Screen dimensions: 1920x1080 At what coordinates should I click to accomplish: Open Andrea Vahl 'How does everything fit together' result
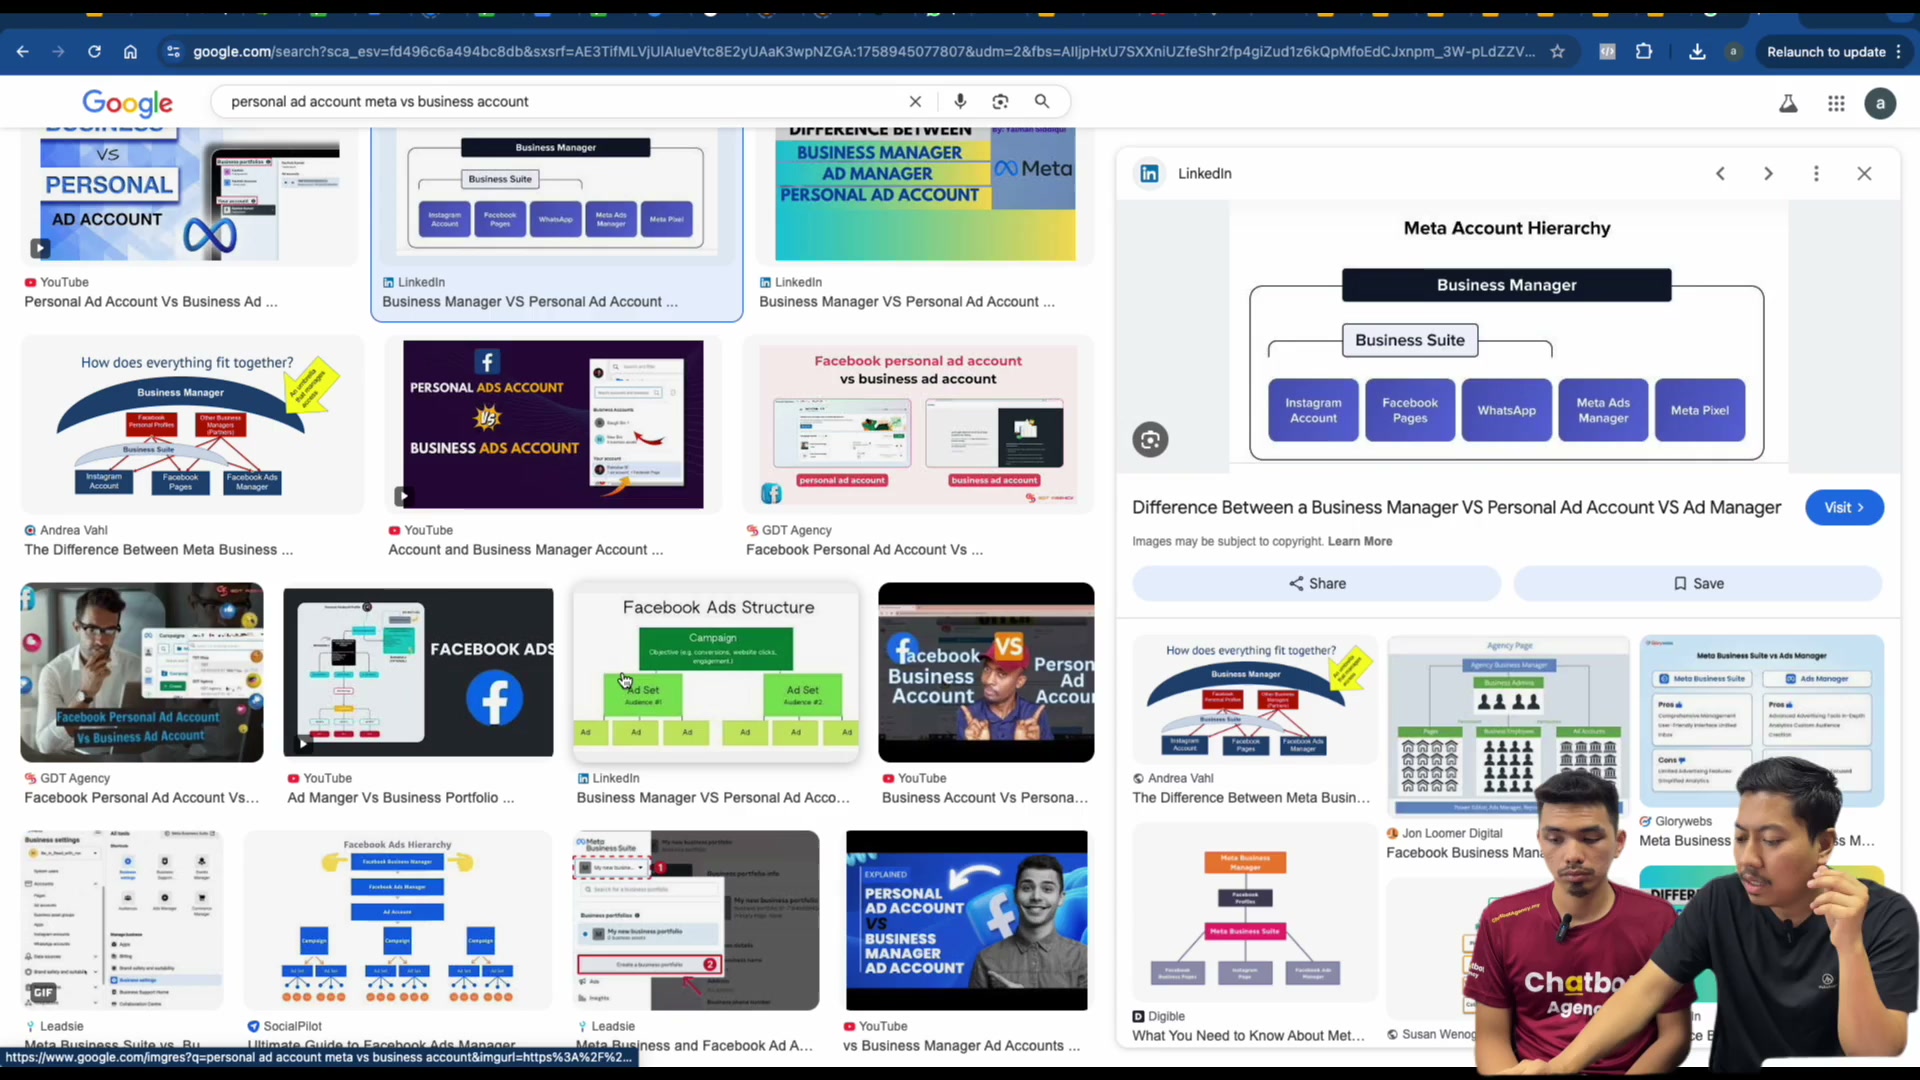click(x=192, y=424)
